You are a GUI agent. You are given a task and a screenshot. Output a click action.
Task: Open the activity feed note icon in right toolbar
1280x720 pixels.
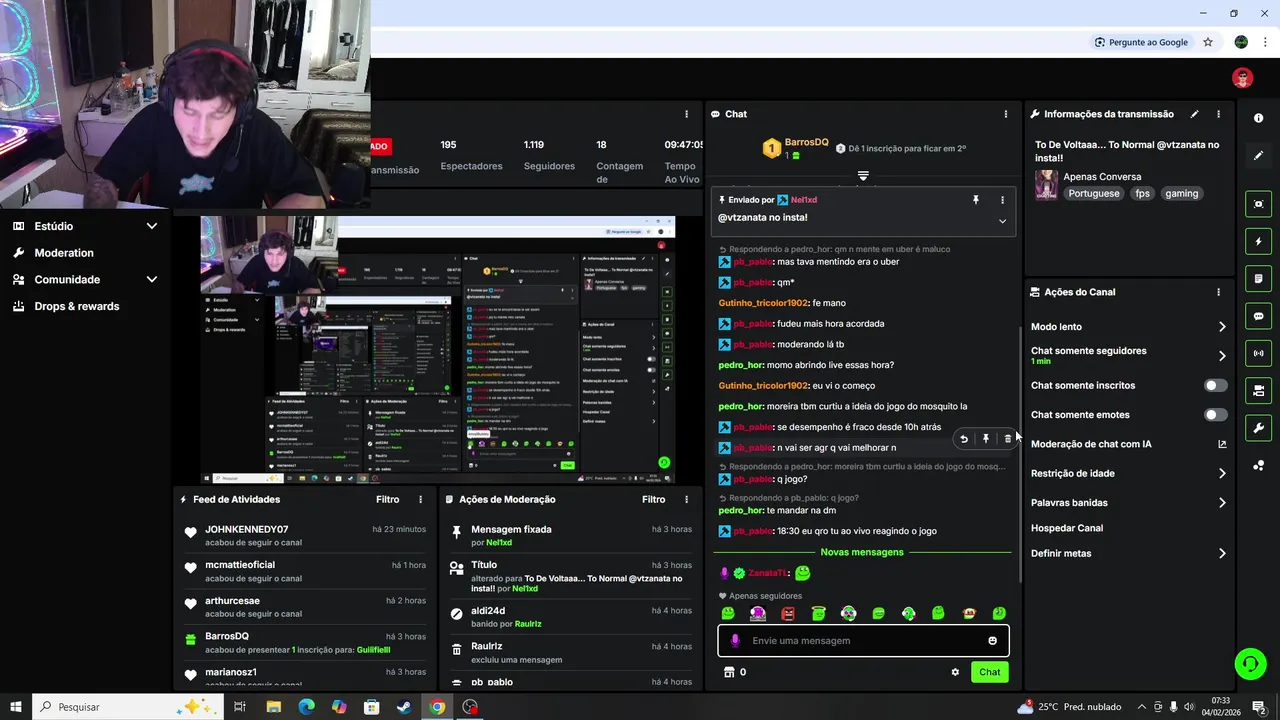click(1258, 278)
